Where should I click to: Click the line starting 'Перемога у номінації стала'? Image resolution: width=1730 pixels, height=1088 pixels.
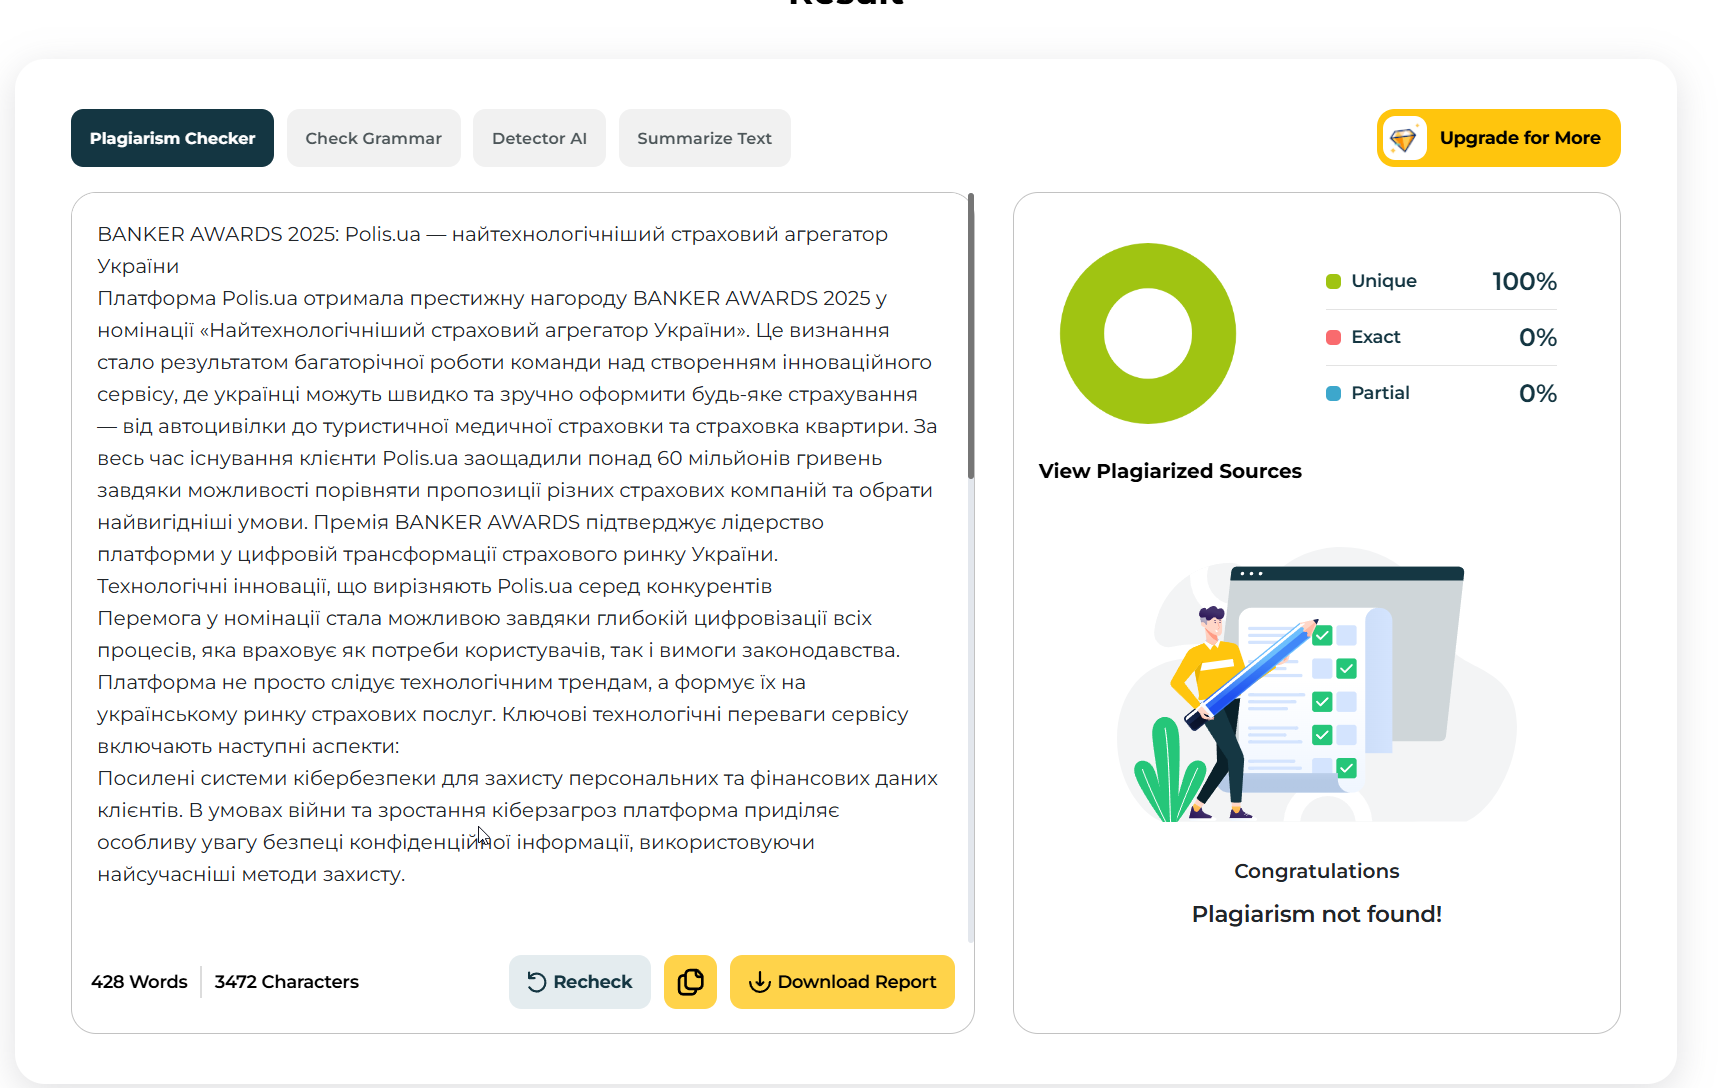click(x=485, y=618)
